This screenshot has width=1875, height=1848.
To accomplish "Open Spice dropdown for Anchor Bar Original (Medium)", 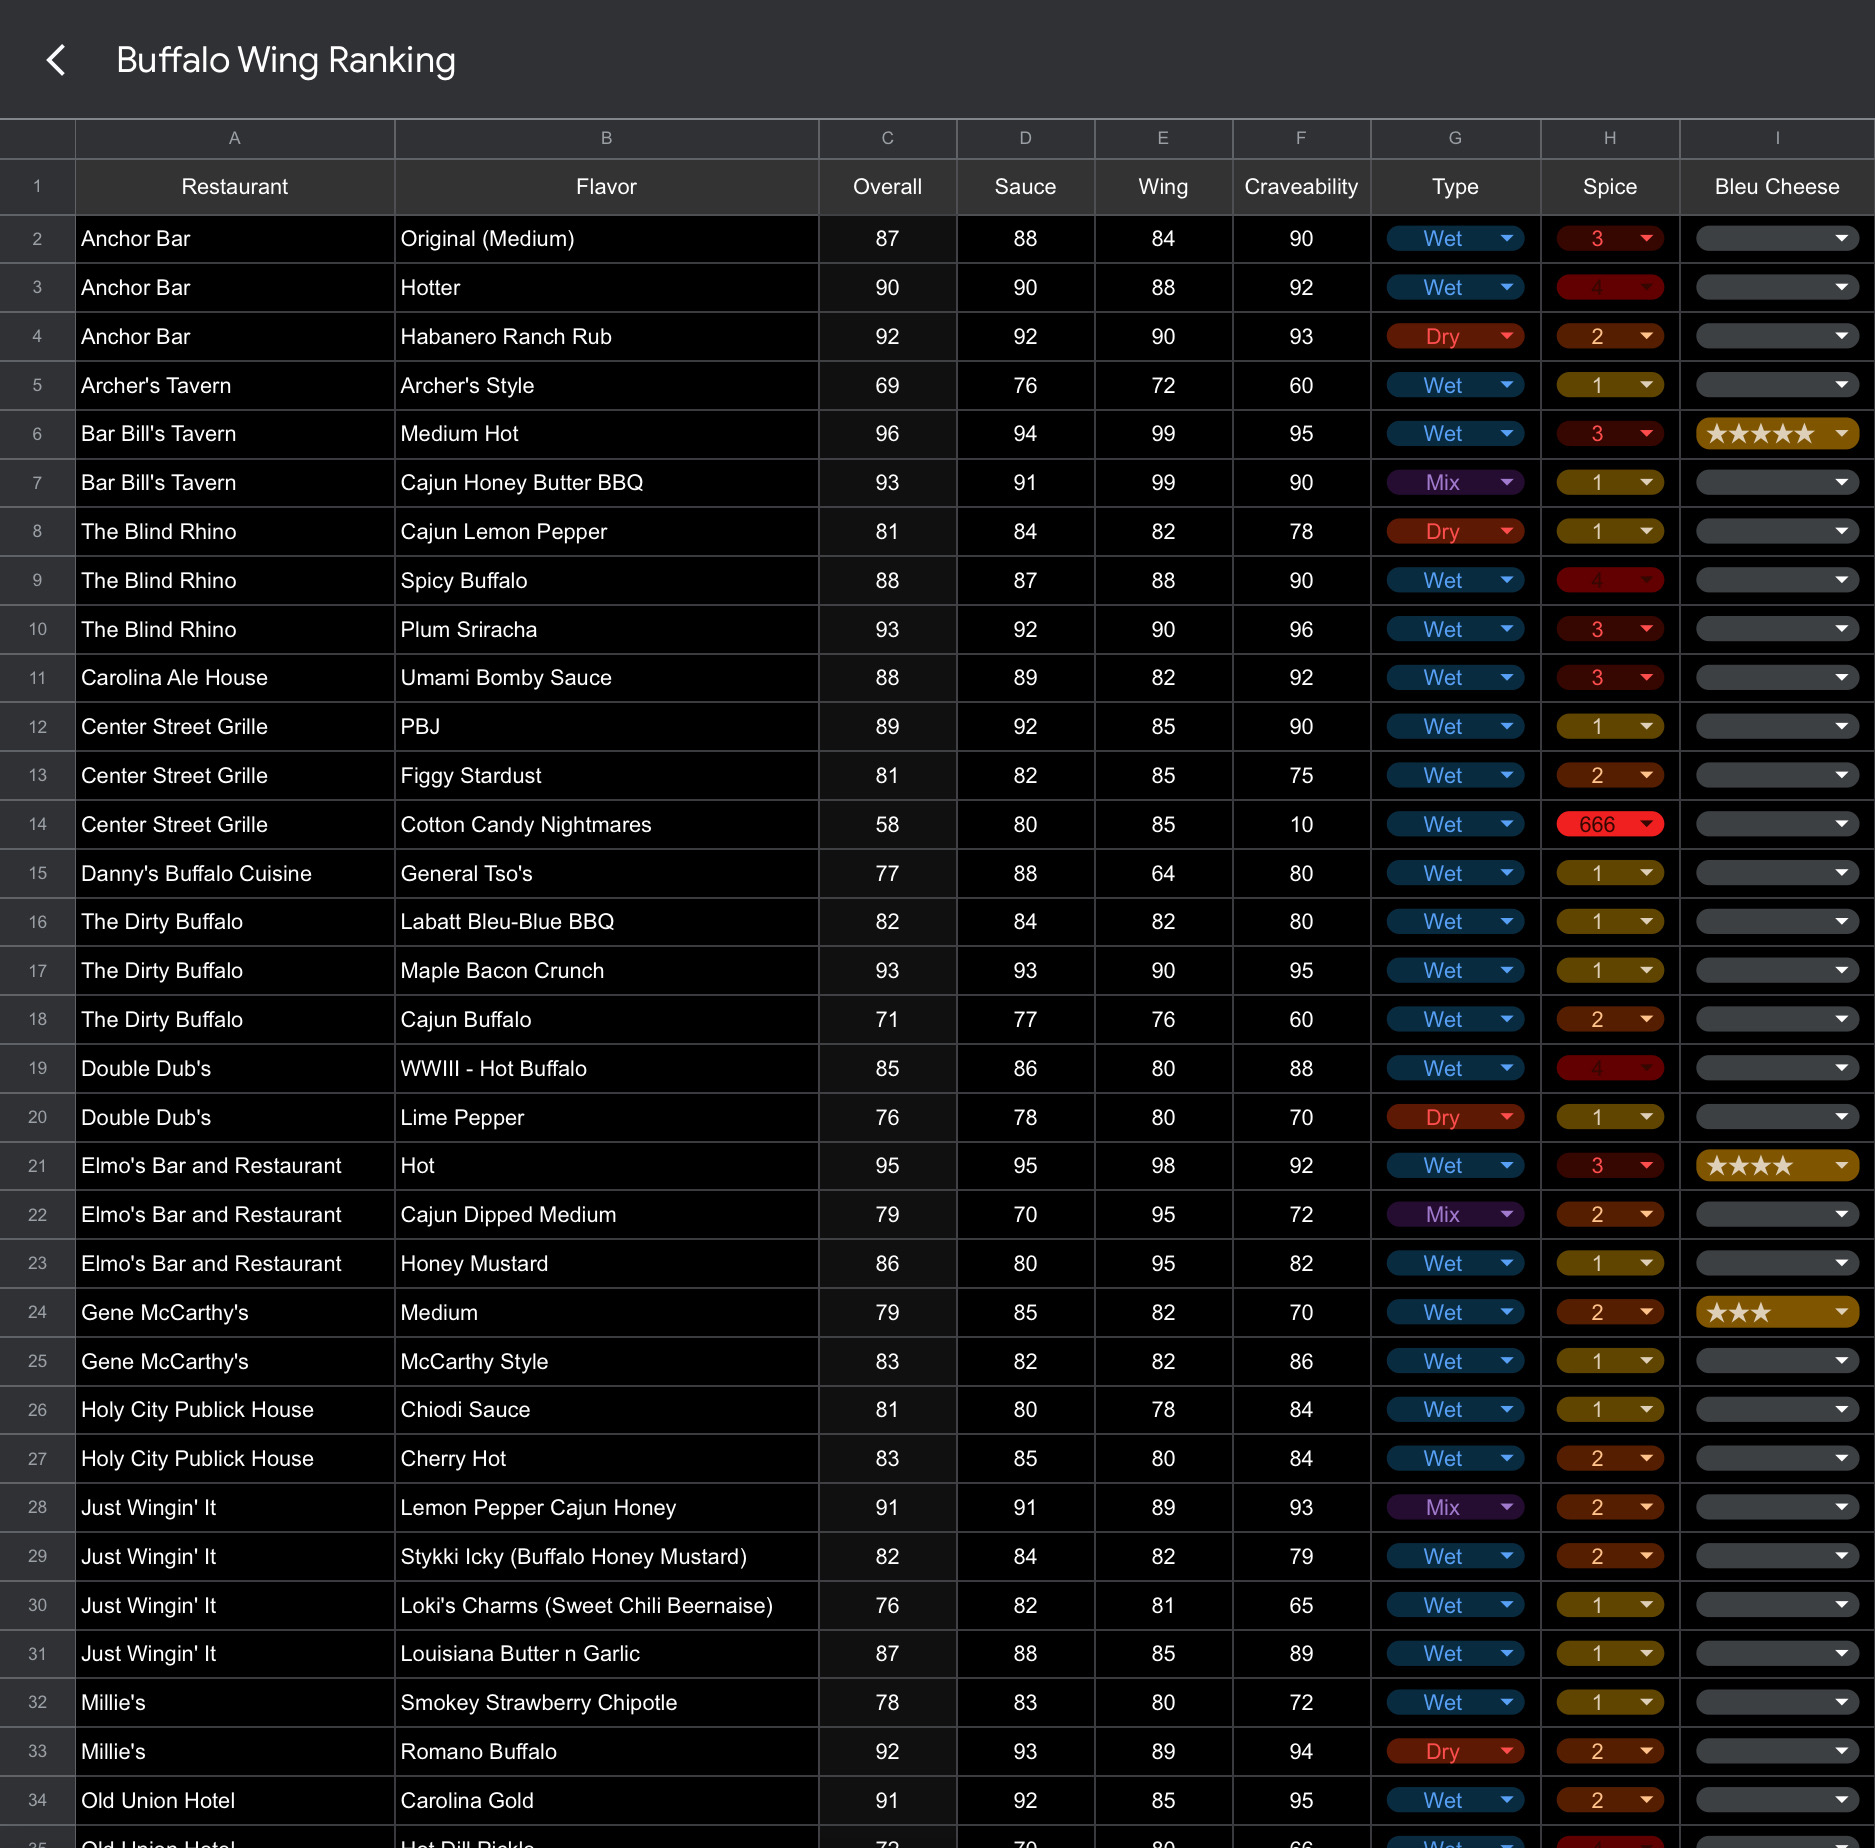I will pos(1609,239).
